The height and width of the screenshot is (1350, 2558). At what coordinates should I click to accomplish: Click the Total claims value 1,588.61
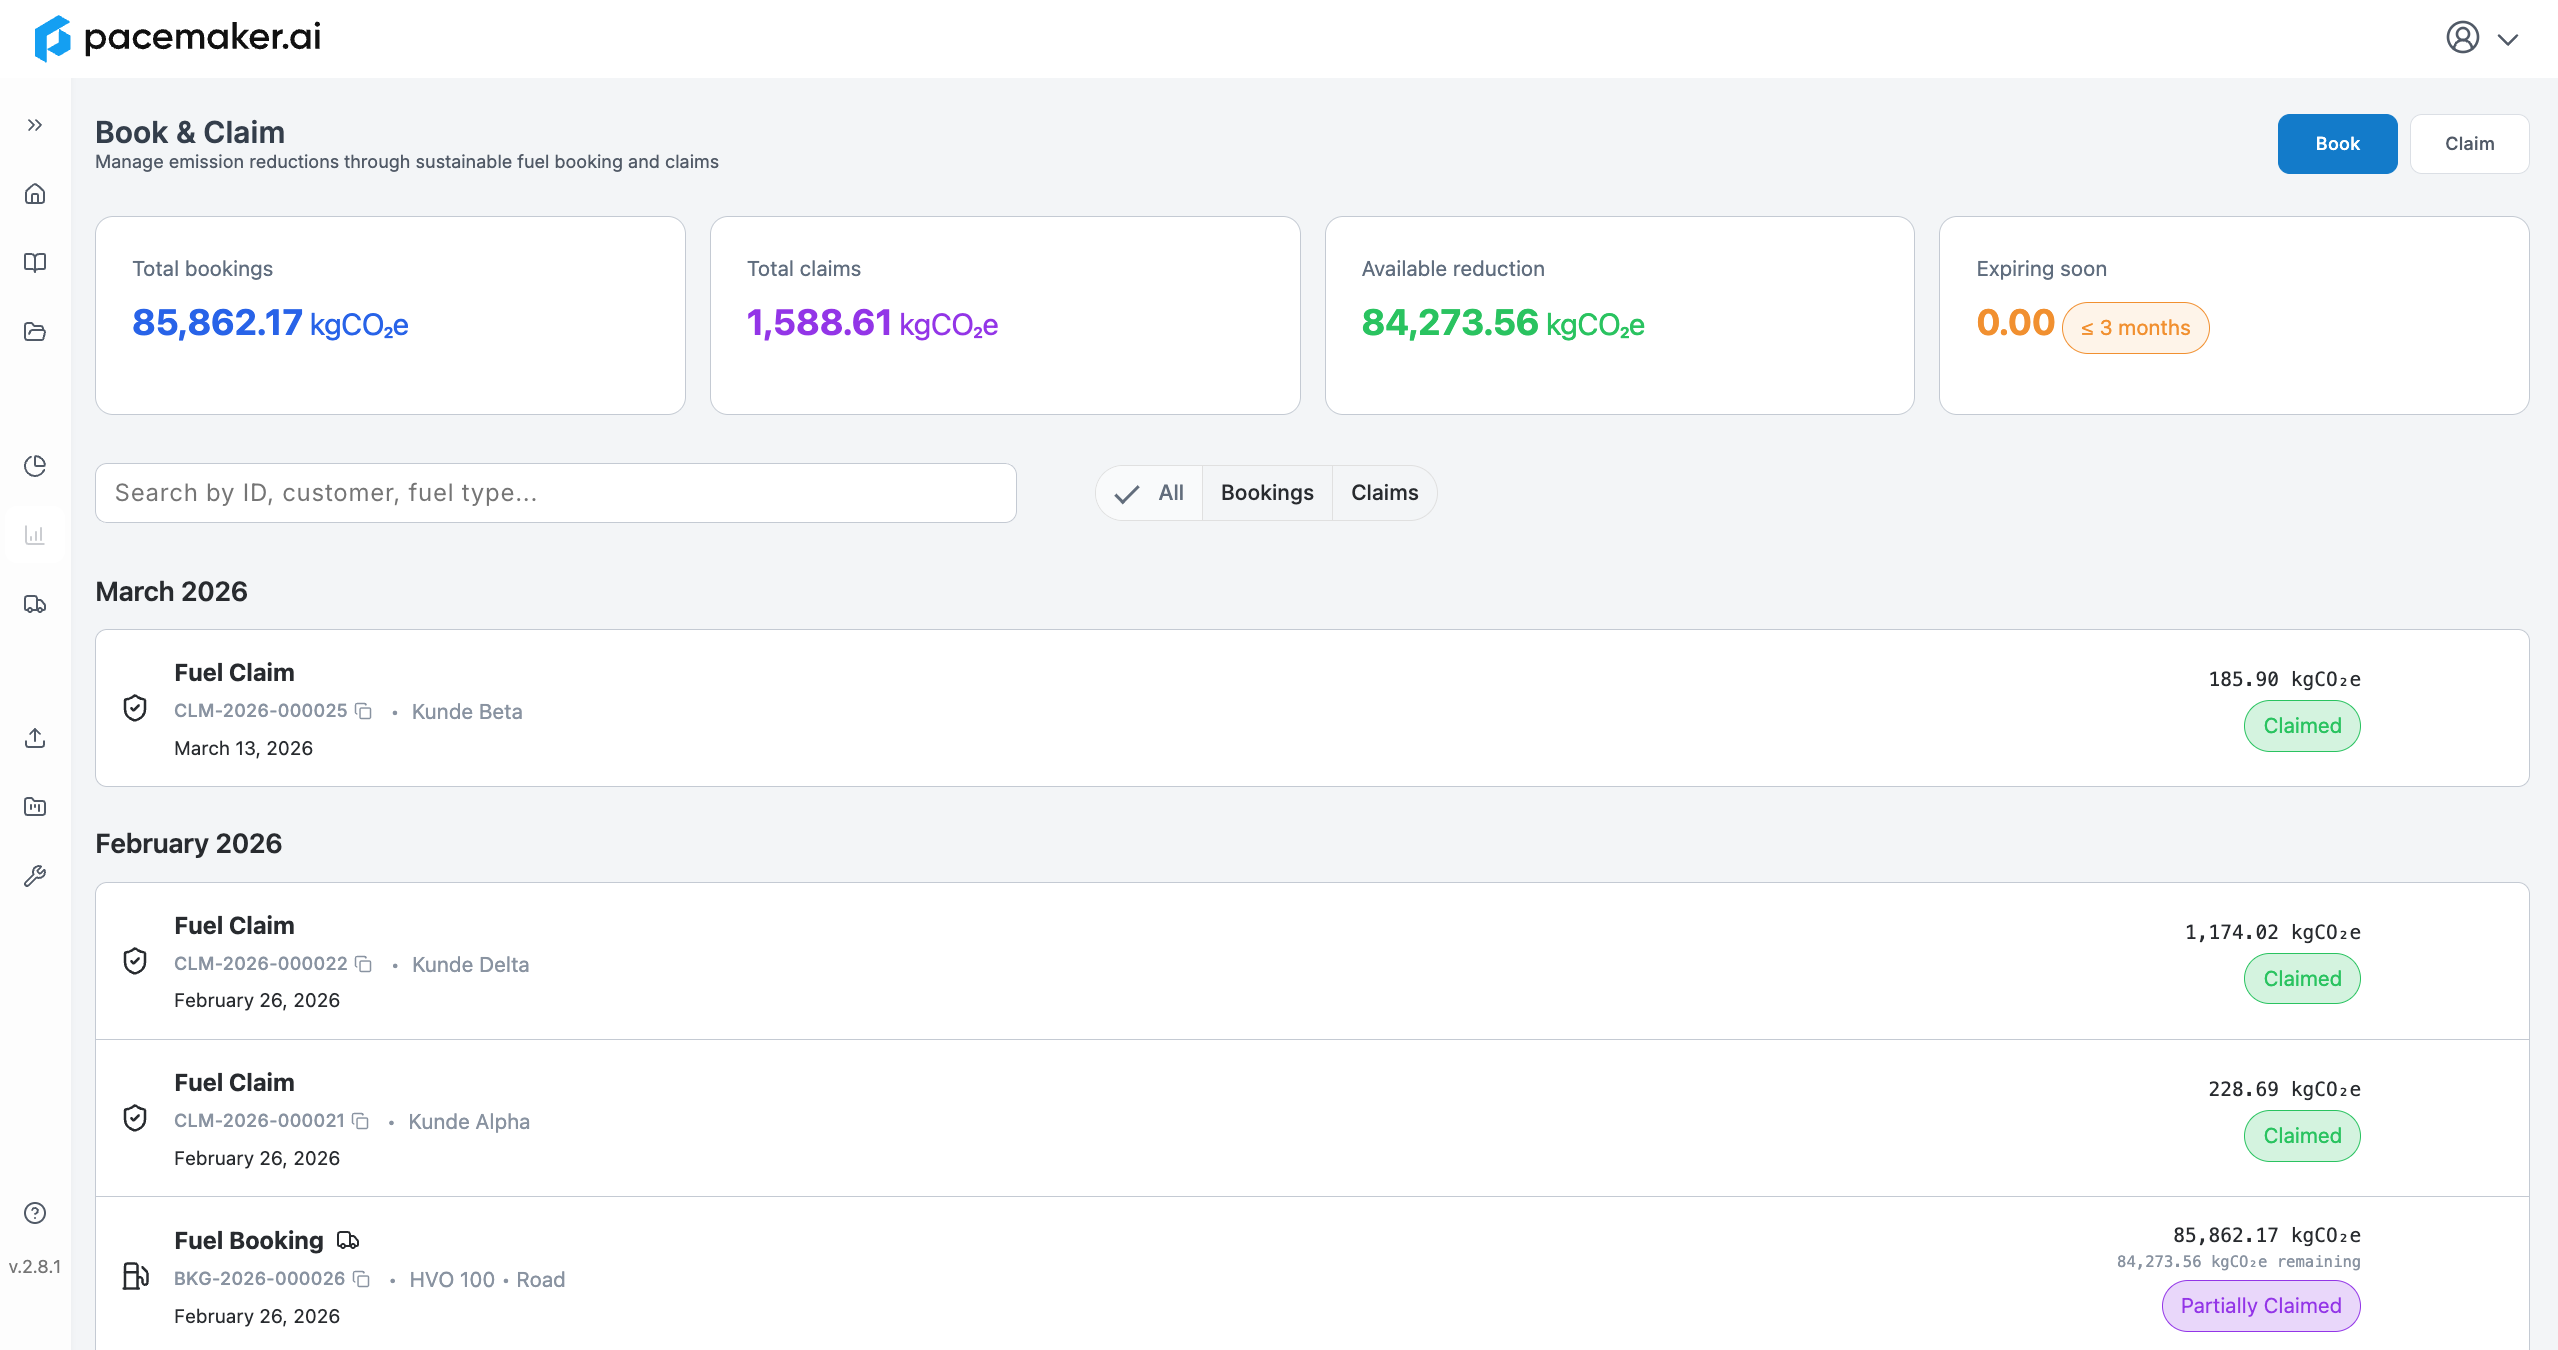pyautogui.click(x=819, y=323)
